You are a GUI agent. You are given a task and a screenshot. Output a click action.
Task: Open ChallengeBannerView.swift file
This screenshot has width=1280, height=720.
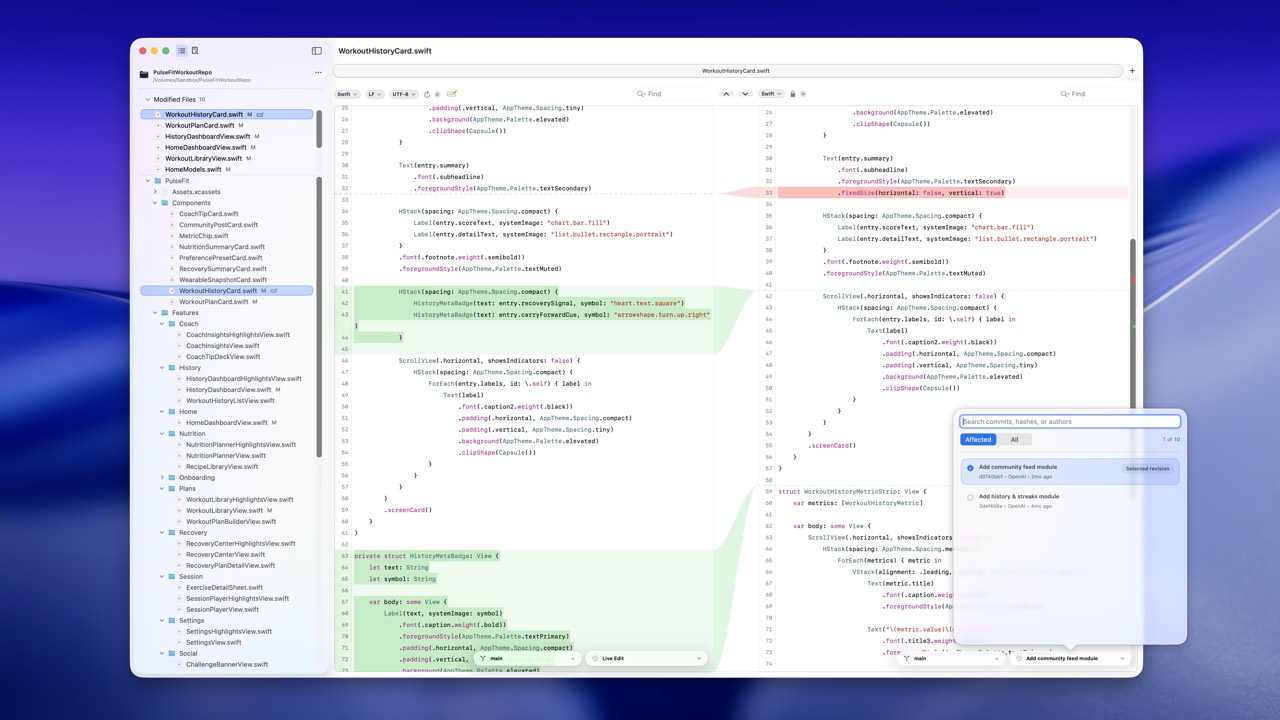[227, 665]
